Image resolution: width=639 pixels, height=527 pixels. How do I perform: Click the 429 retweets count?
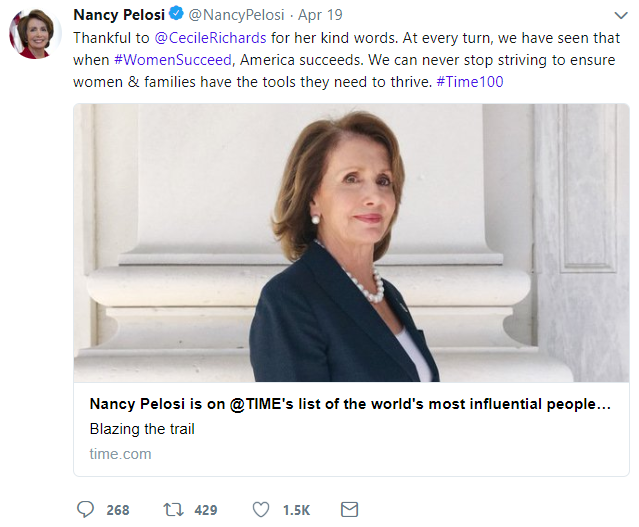[205, 510]
